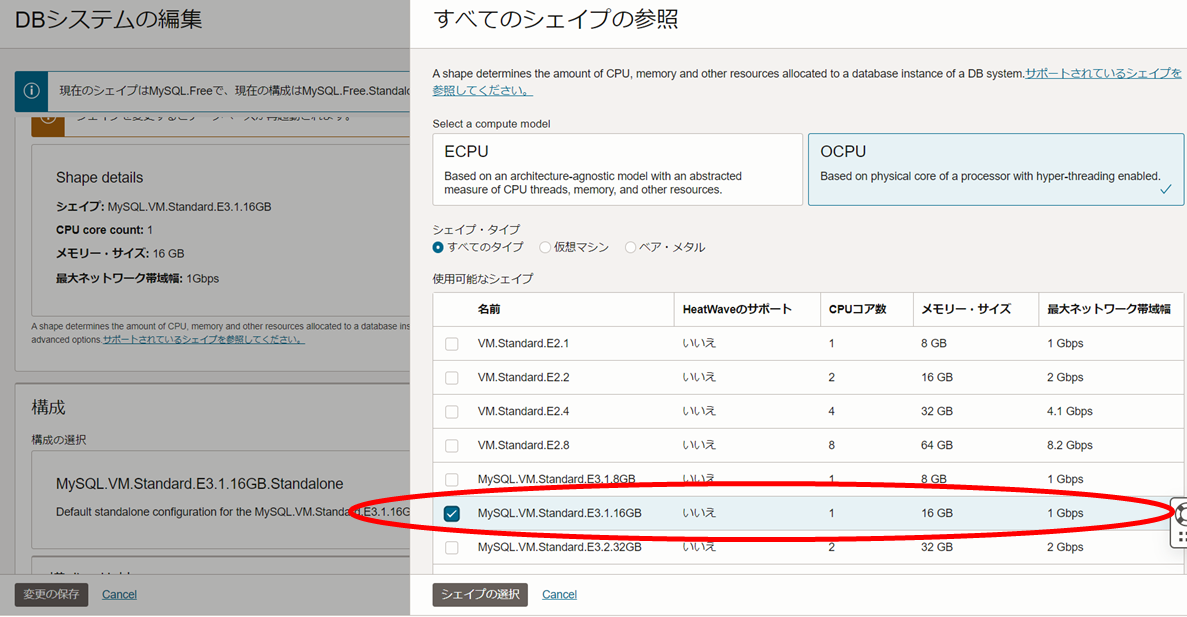The width and height of the screenshot is (1187, 617).
Task: Click the 64 GB memory cell
Action: 936,446
